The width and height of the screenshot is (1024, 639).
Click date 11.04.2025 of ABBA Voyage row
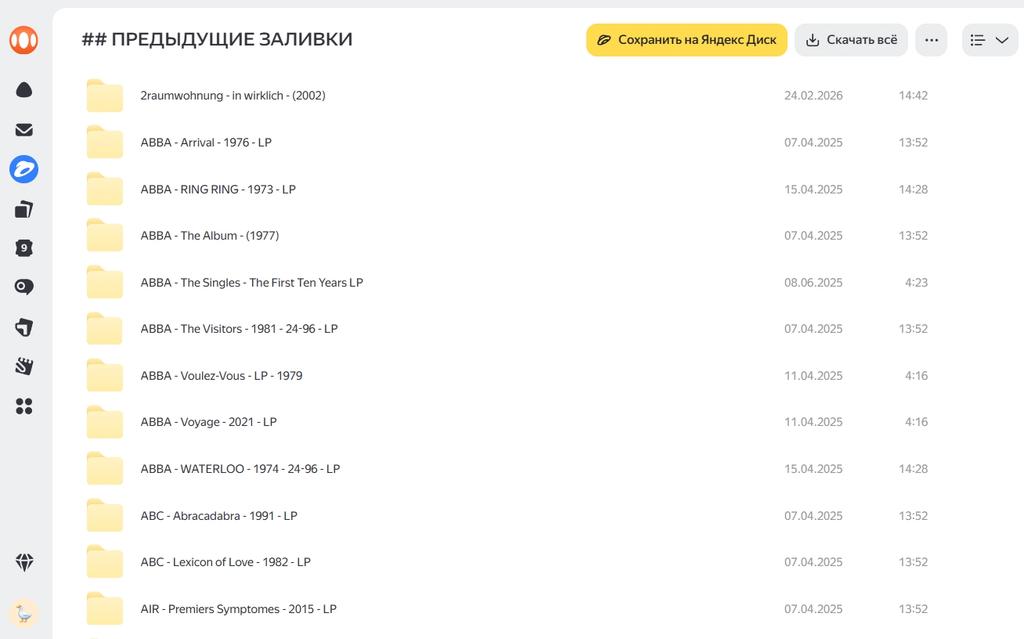click(813, 422)
